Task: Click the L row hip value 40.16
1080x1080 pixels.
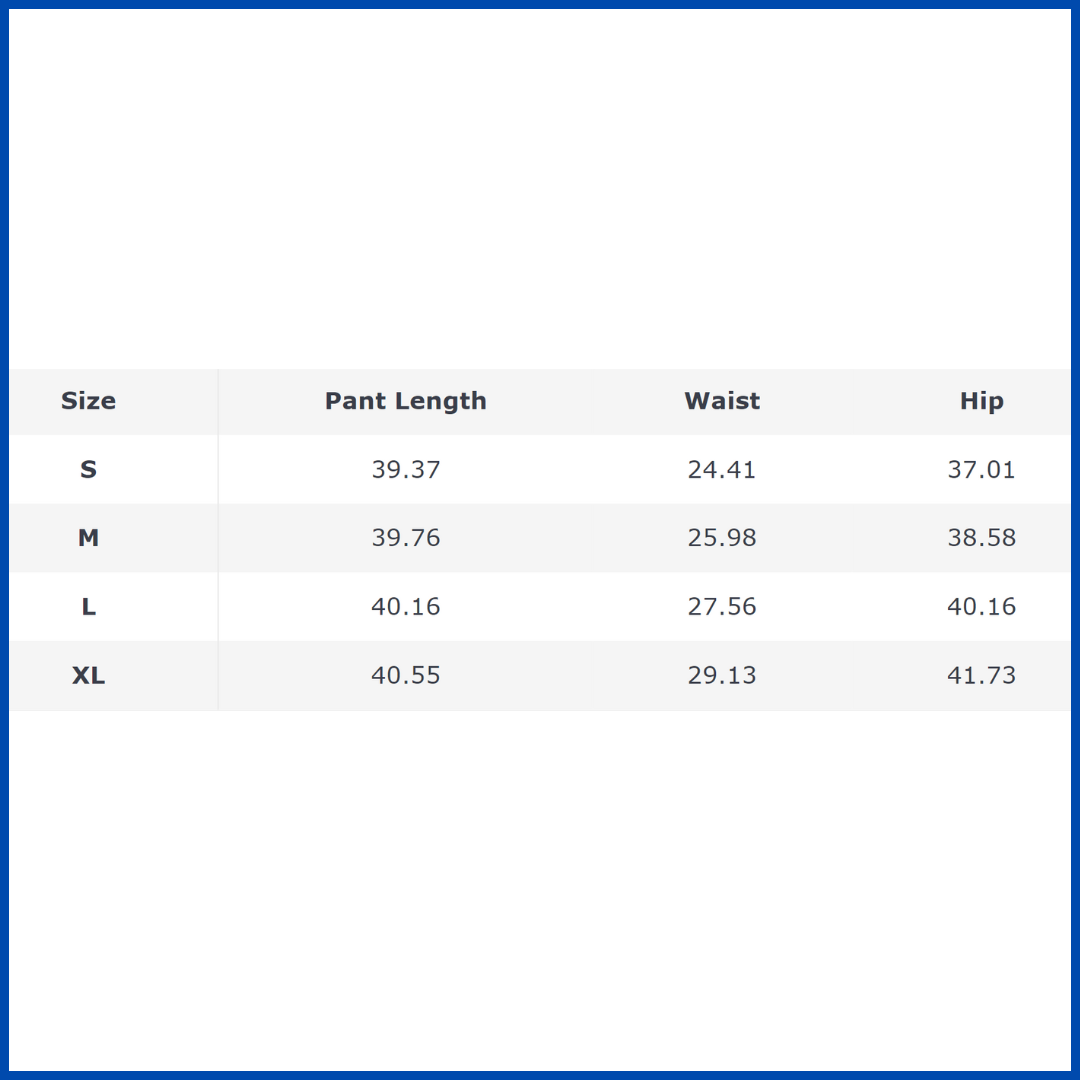Action: point(981,607)
